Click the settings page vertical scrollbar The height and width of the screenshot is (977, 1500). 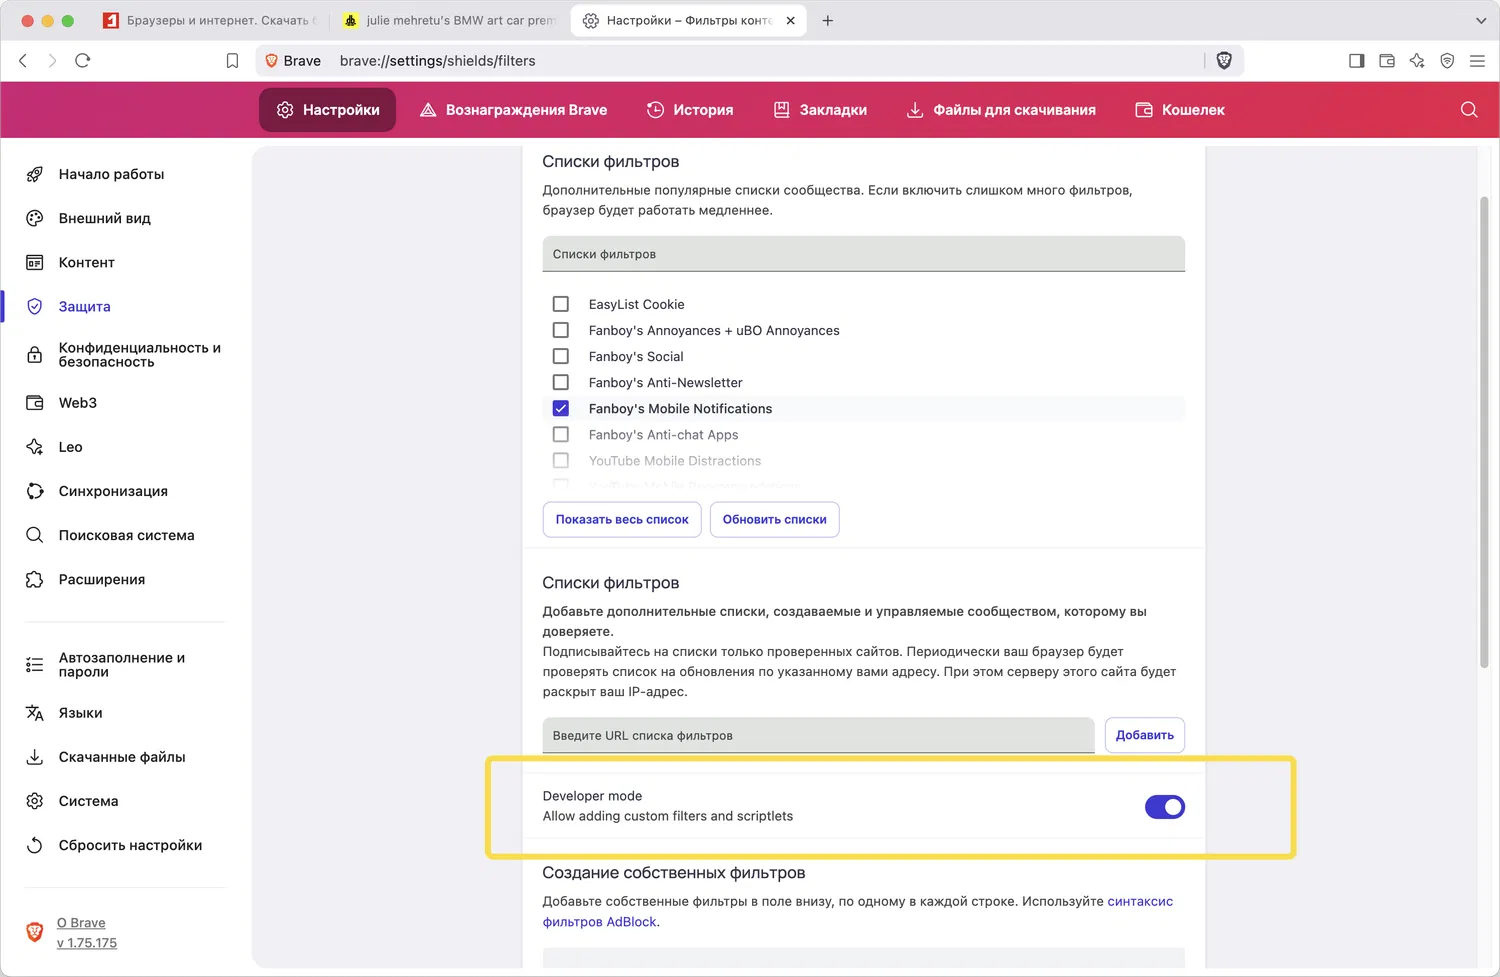click(x=1484, y=432)
